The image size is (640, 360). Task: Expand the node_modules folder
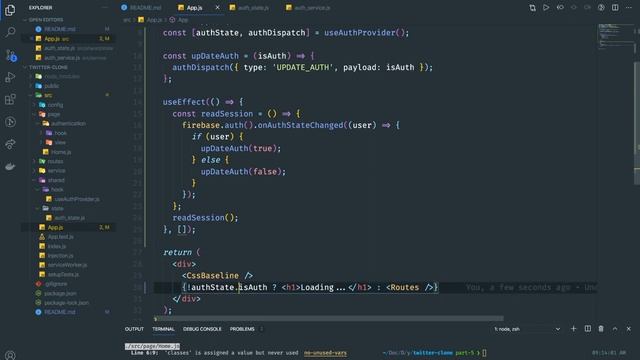[x=62, y=76]
